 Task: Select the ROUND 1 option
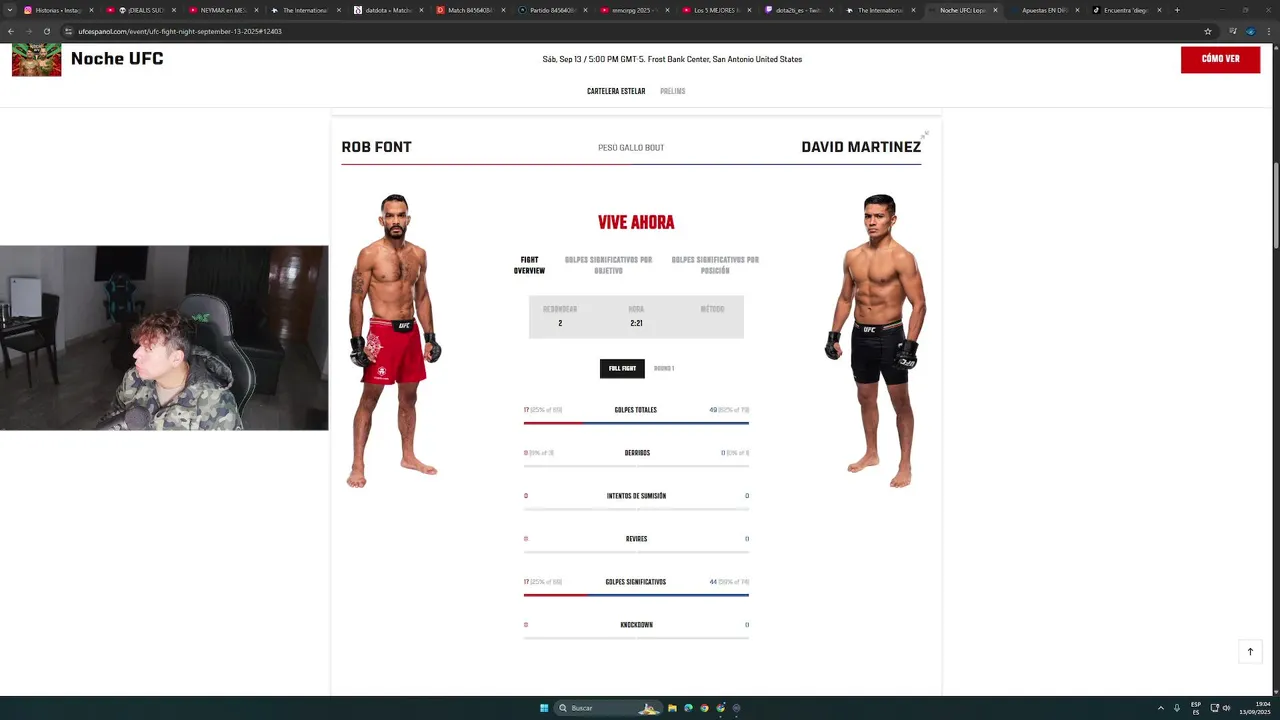[x=664, y=369]
